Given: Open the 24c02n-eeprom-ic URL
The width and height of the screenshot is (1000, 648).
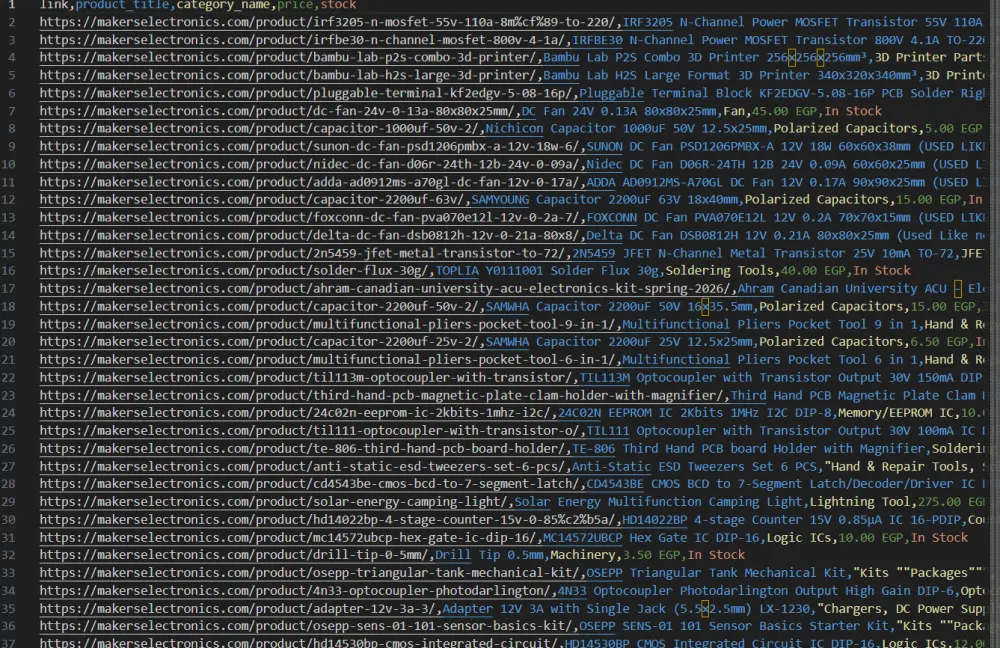Looking at the screenshot, I should click(297, 413).
